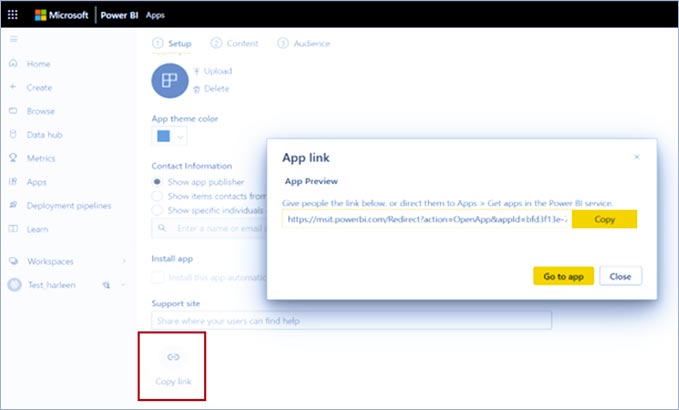Select Show app publisher radio button
This screenshot has height=410, width=679.
(157, 182)
